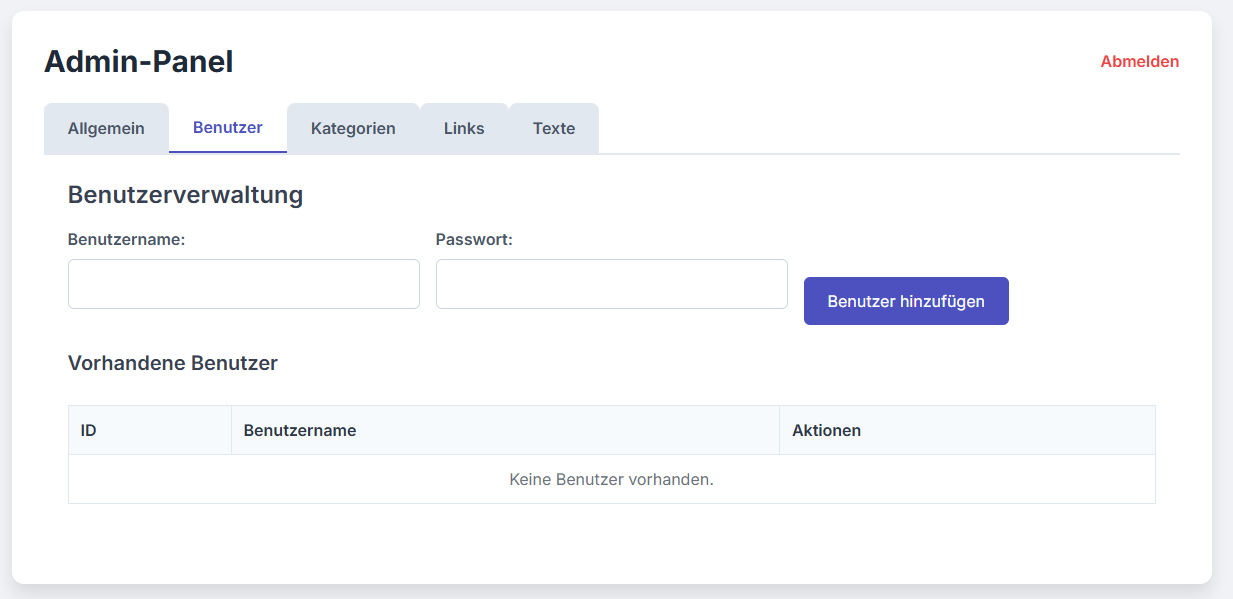
Task: Click the Vorhandene Benutzer heading
Action: pyautogui.click(x=172, y=363)
